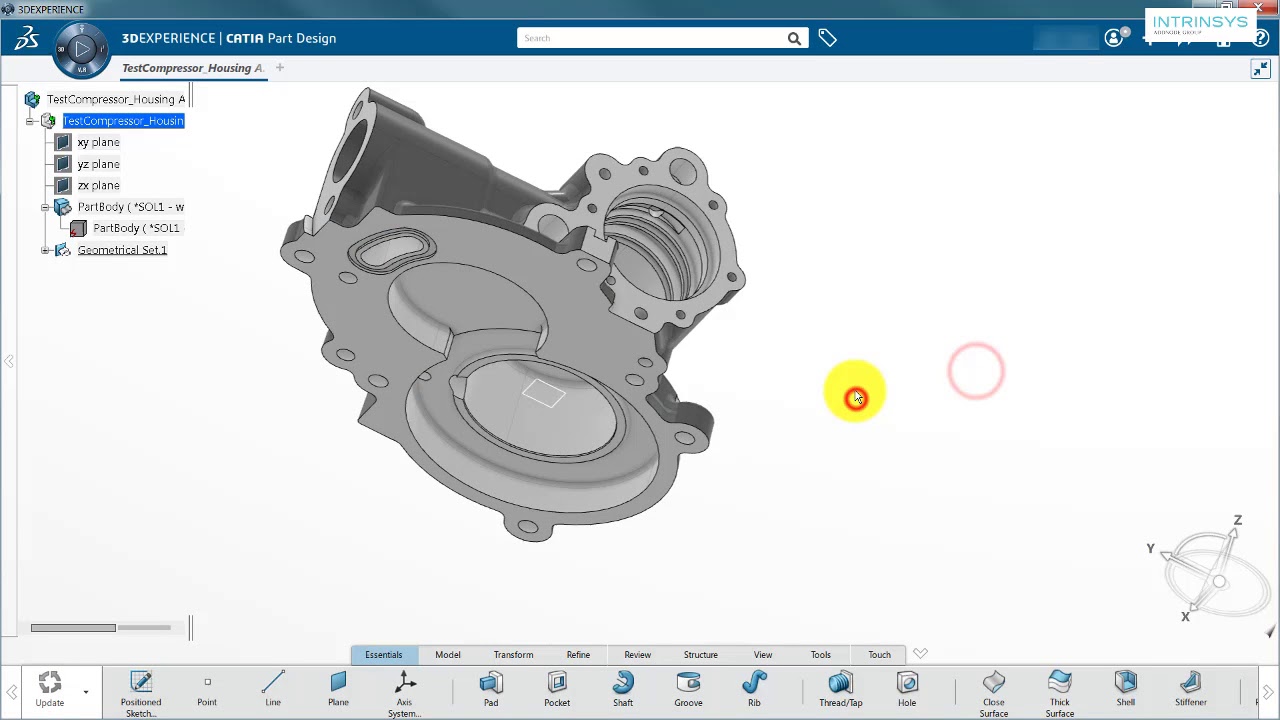1280x720 pixels.
Task: Select Positioned Sketch tool
Action: click(x=141, y=693)
